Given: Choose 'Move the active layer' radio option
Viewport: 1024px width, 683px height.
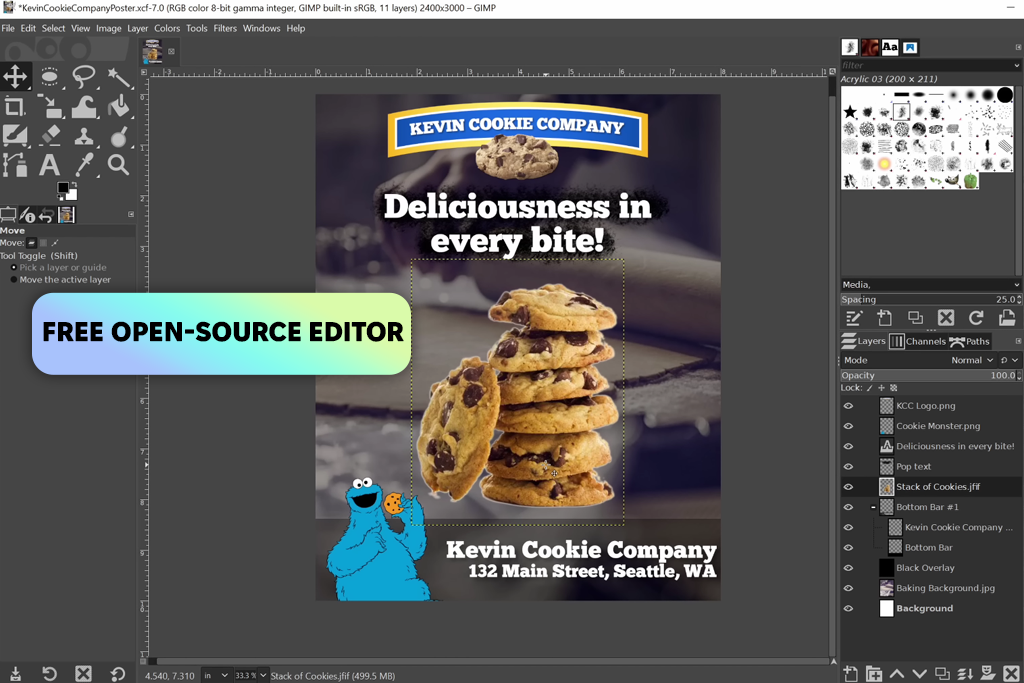Looking at the screenshot, I should pyautogui.click(x=61, y=279).
